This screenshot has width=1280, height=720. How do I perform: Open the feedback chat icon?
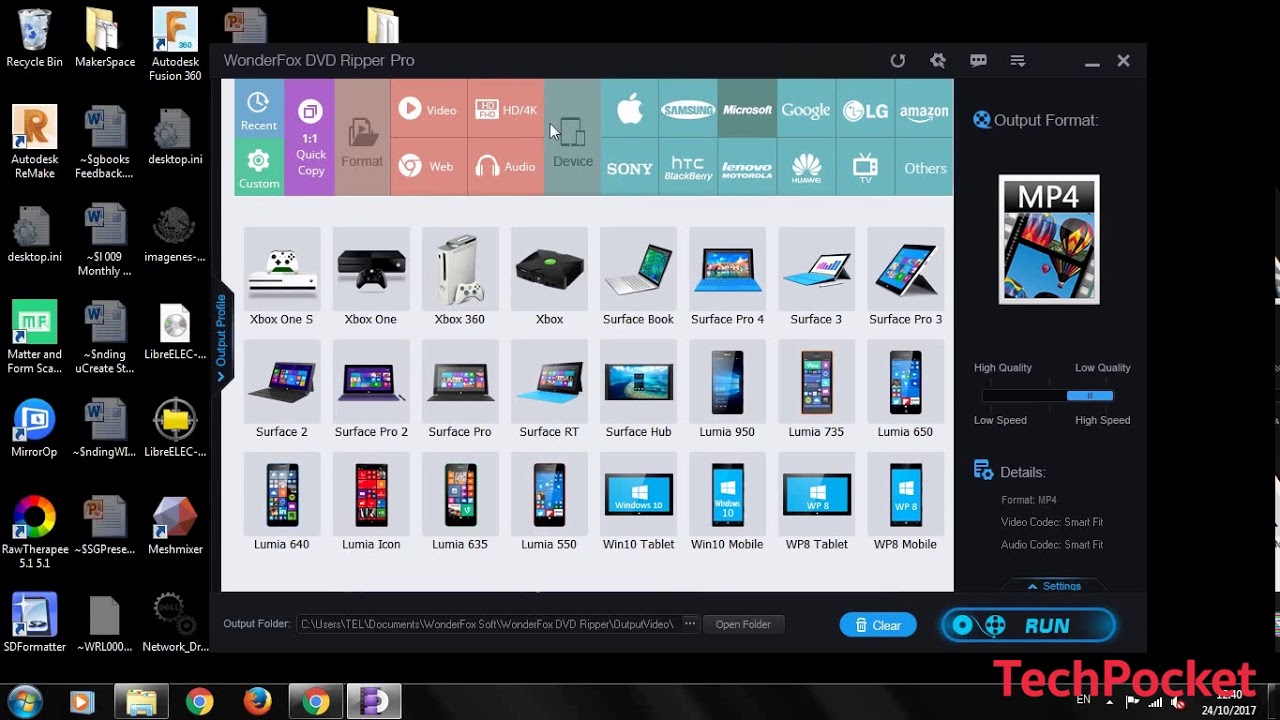point(978,61)
